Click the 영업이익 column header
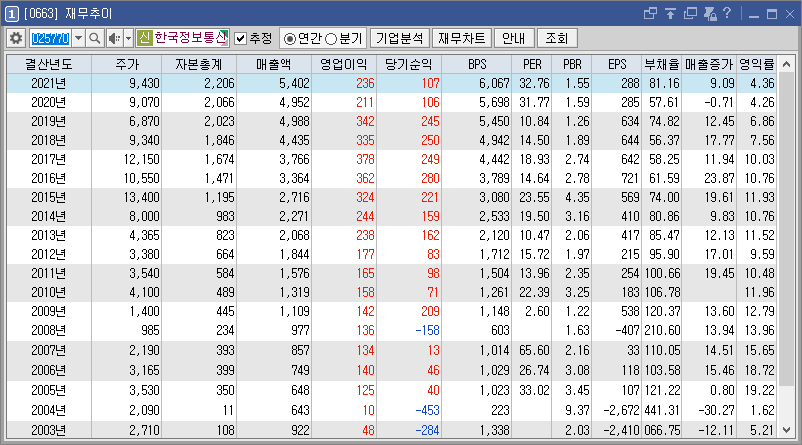 click(344, 64)
